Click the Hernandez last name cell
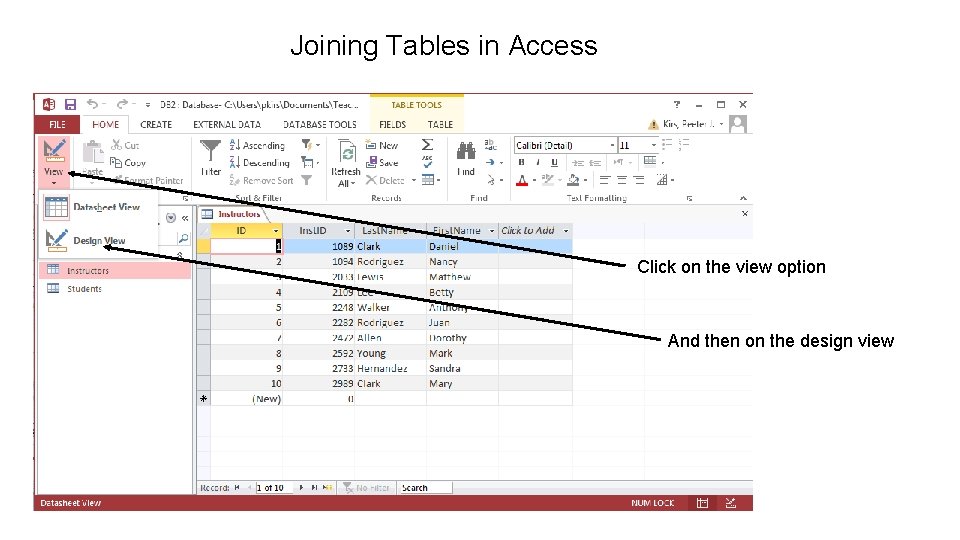The width and height of the screenshot is (960, 540). point(390,369)
